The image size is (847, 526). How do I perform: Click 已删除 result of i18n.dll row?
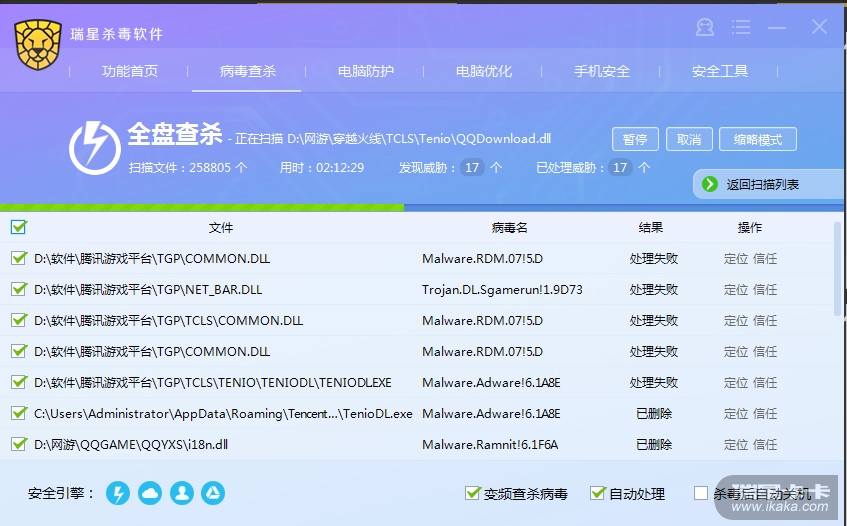[654, 444]
